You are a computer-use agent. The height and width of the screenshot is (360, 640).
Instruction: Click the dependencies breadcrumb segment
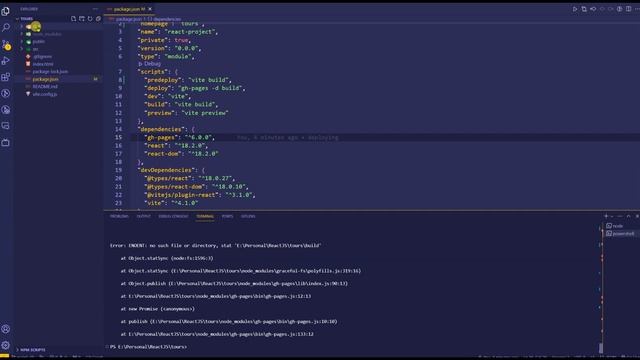click(167, 19)
